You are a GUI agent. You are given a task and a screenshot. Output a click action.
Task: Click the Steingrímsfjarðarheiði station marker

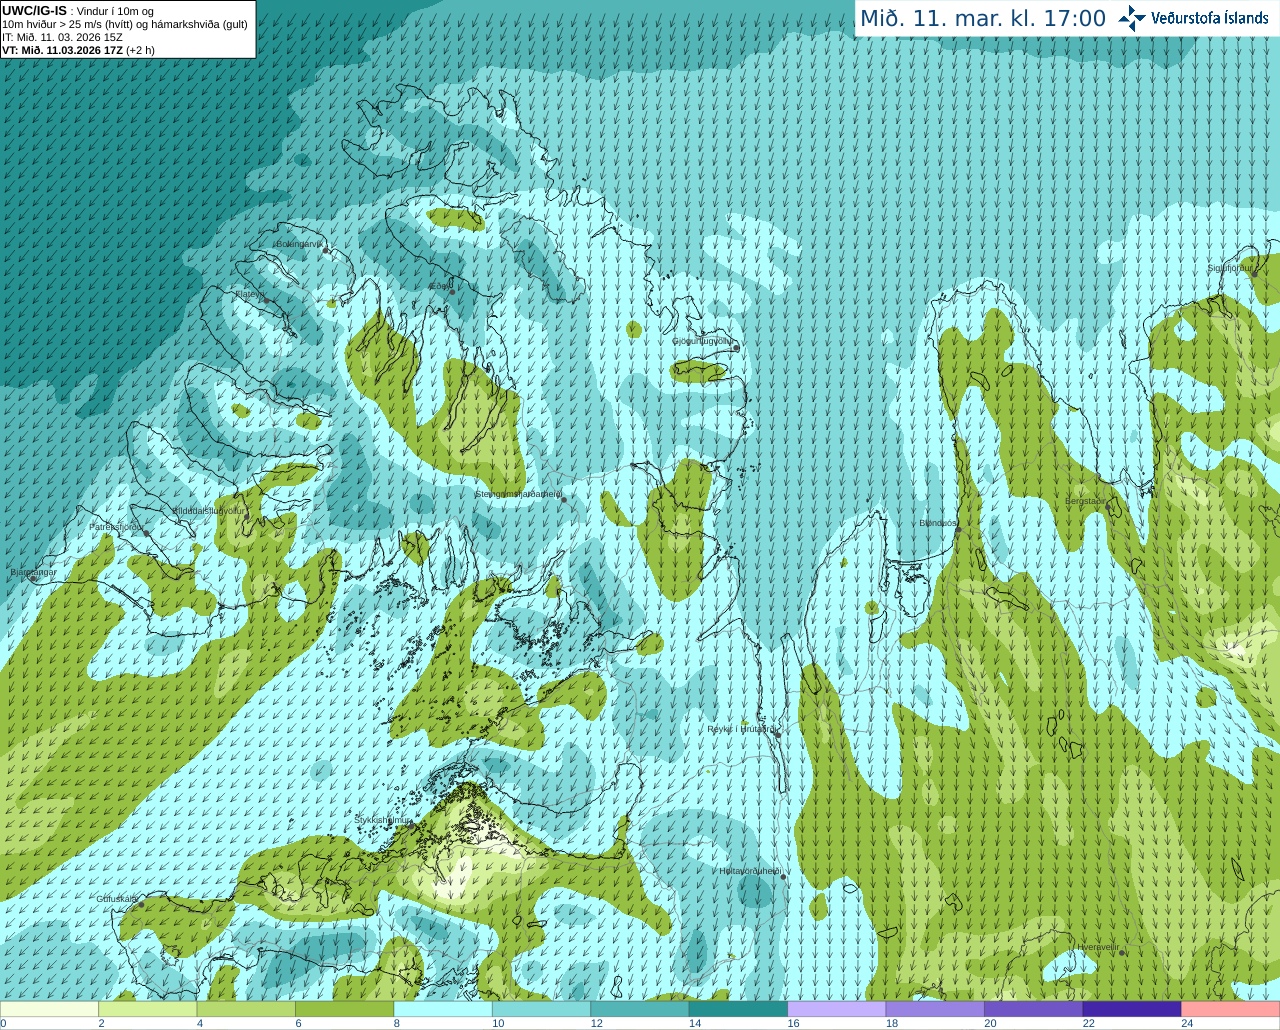coord(564,500)
